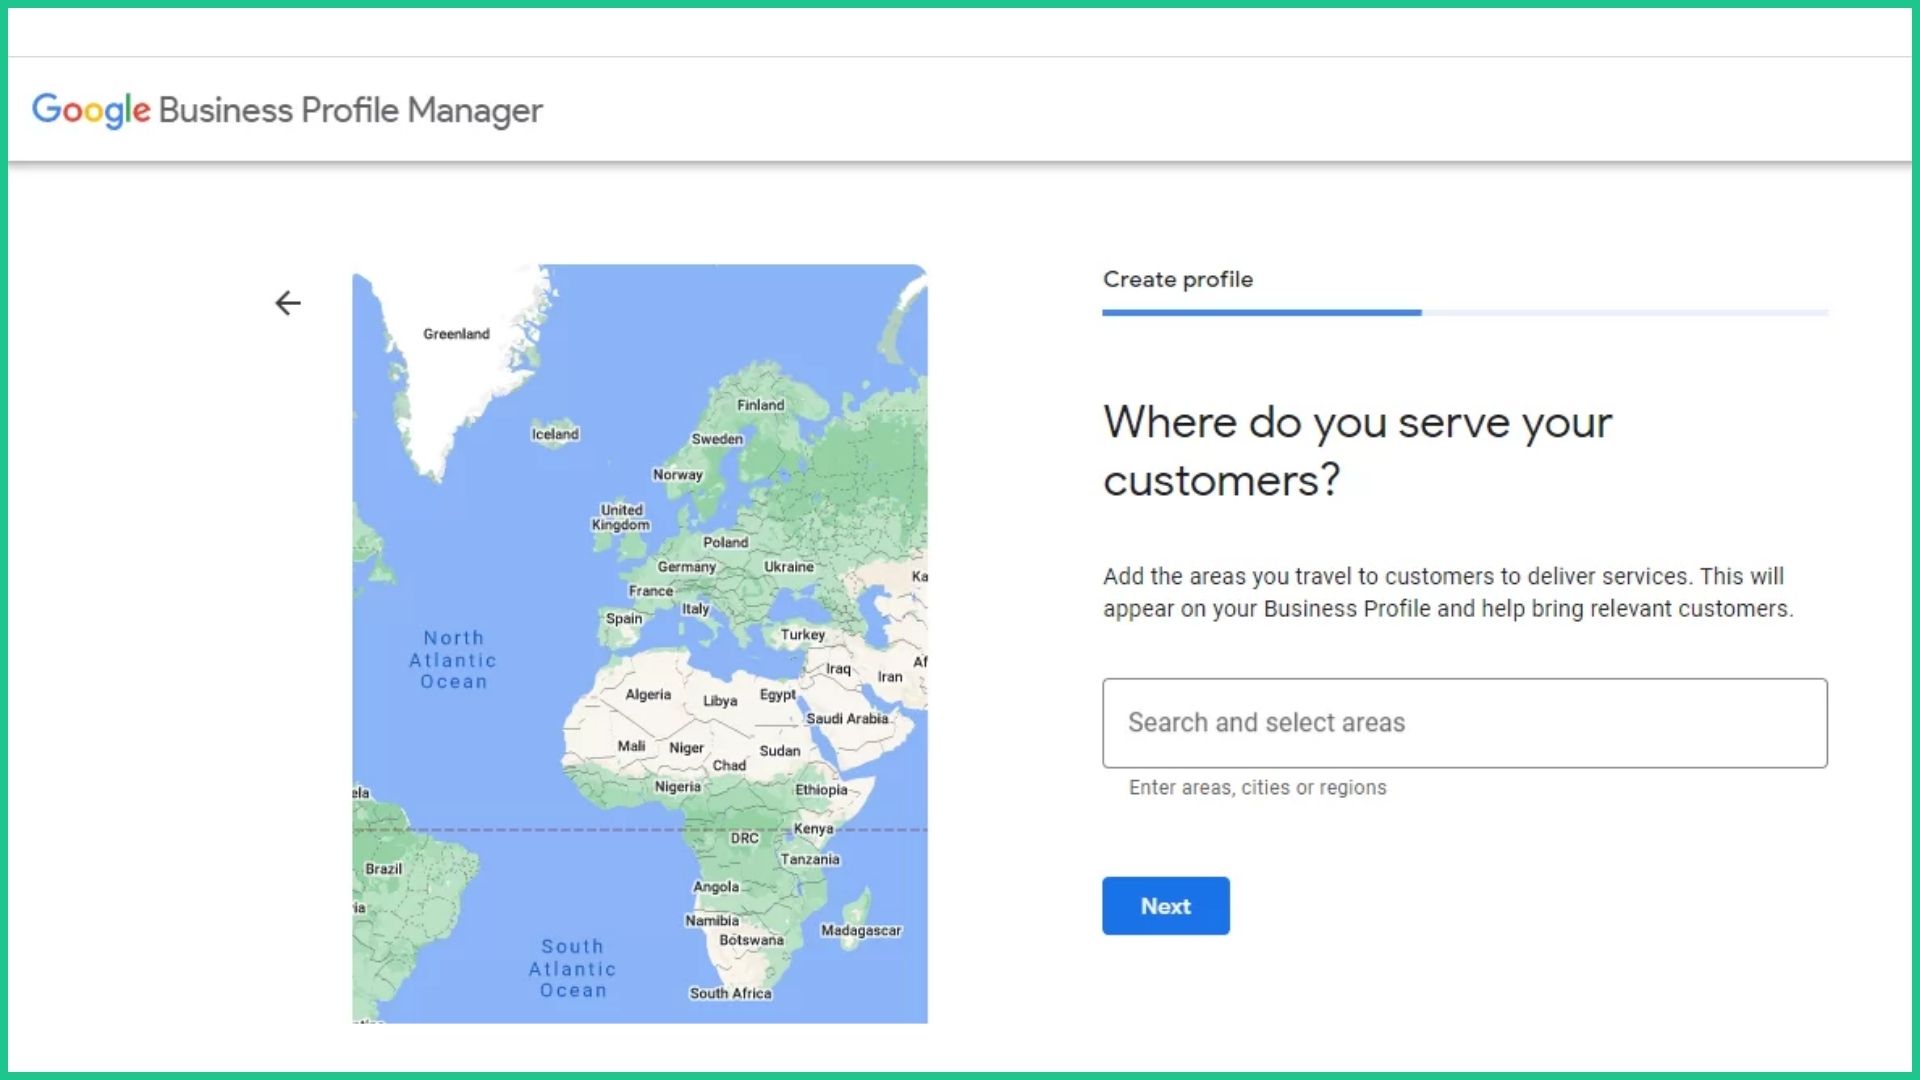Click the Next button
This screenshot has height=1080, width=1920.
pos(1166,906)
